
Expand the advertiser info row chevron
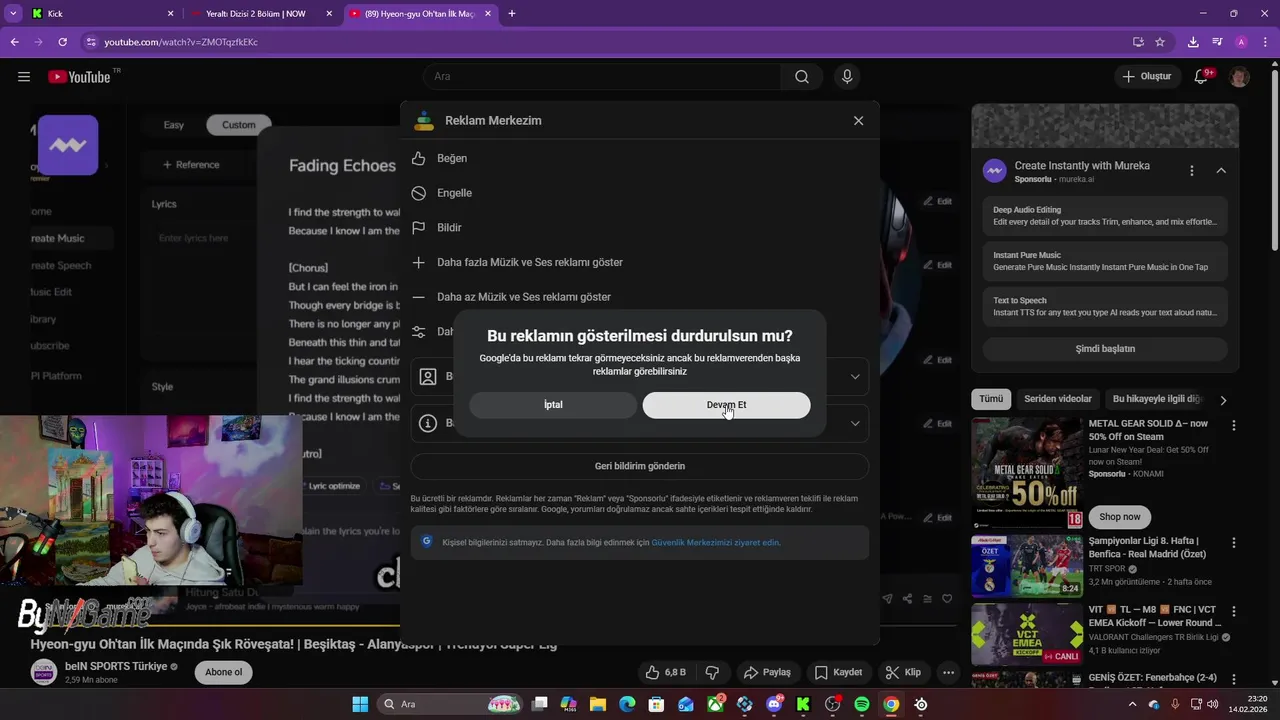tap(855, 377)
